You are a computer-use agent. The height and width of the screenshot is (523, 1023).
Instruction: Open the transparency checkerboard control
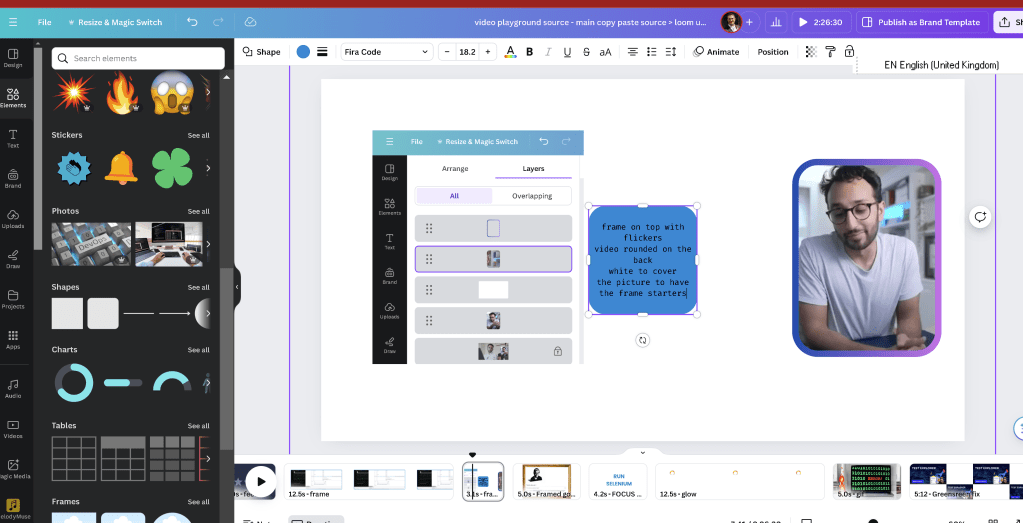pyautogui.click(x=811, y=52)
